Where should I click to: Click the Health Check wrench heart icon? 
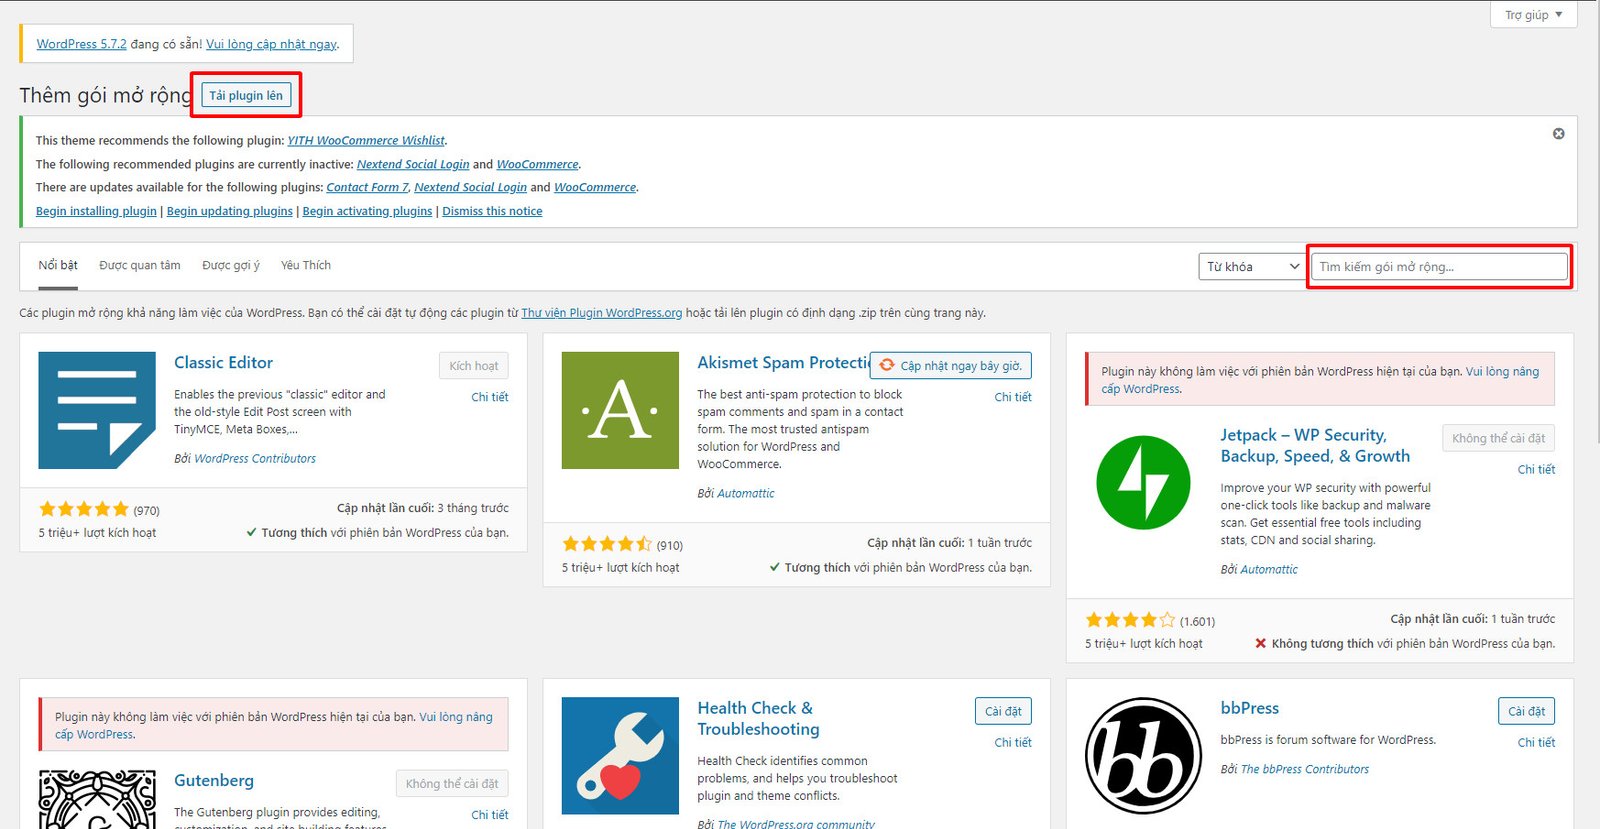click(620, 756)
